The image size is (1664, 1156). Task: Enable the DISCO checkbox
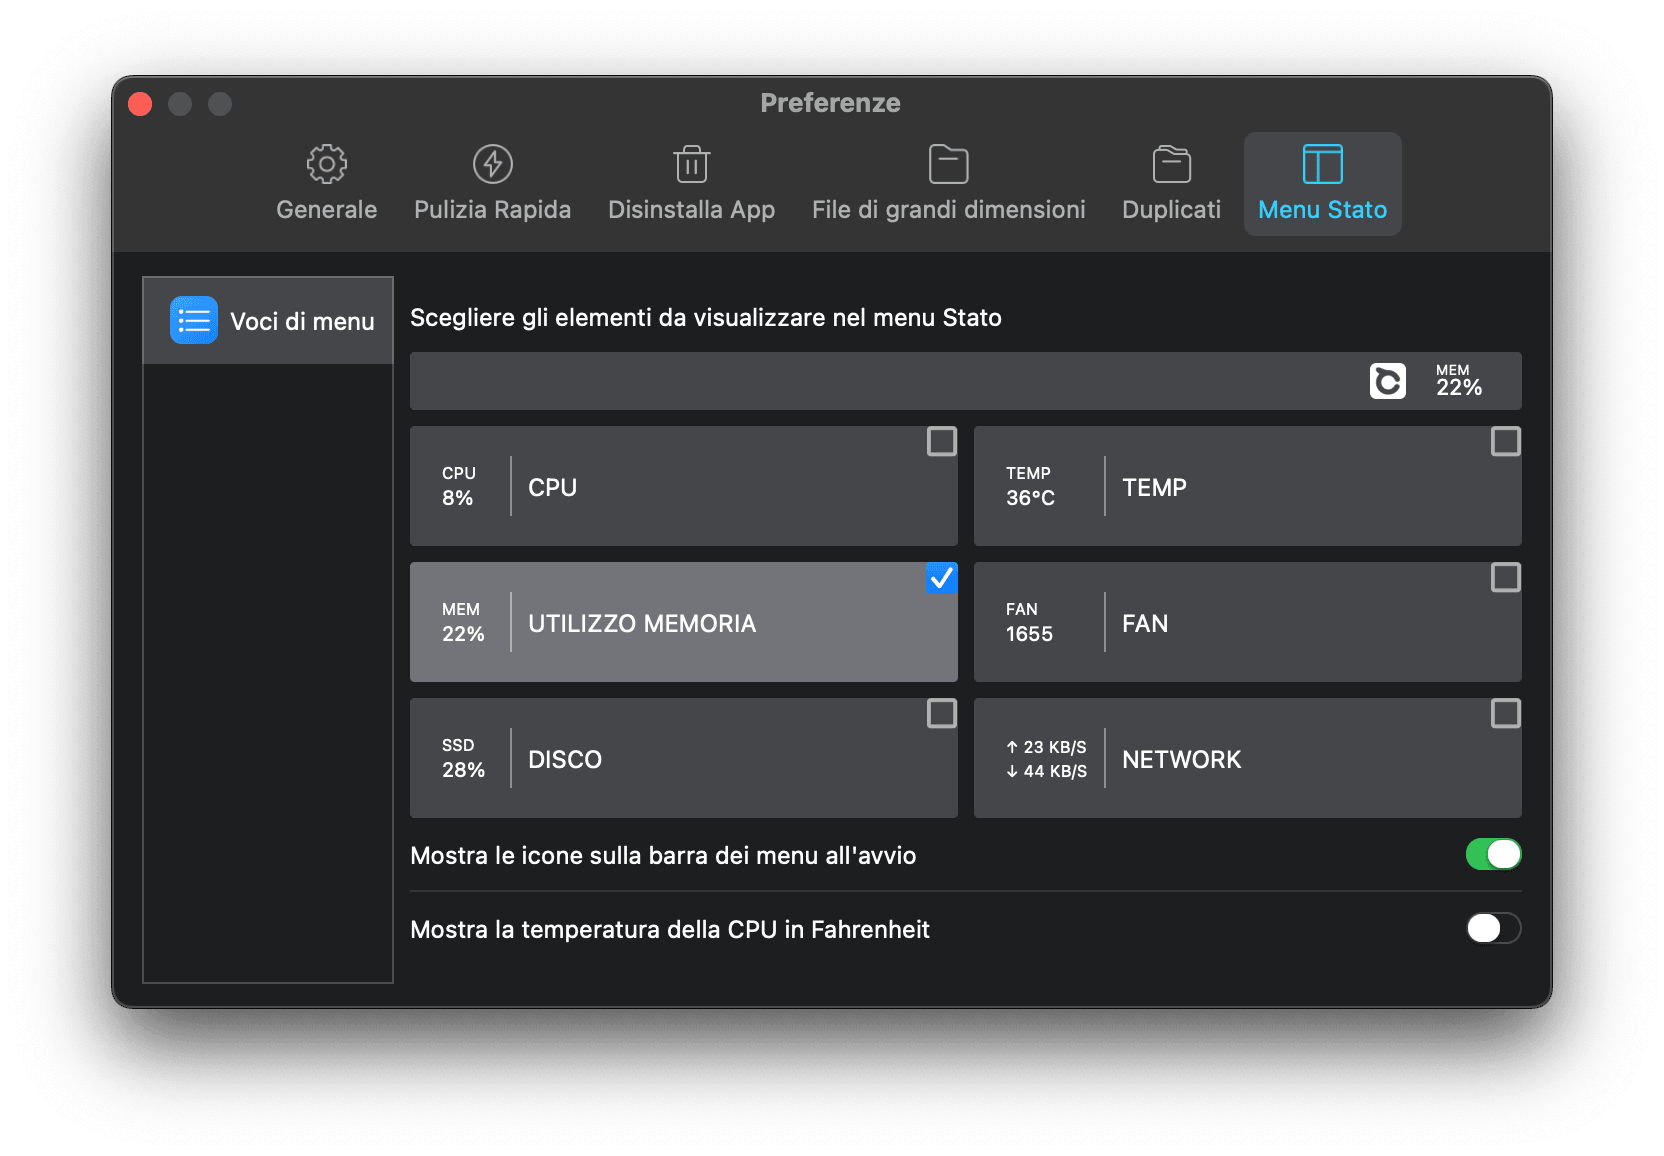(x=941, y=713)
